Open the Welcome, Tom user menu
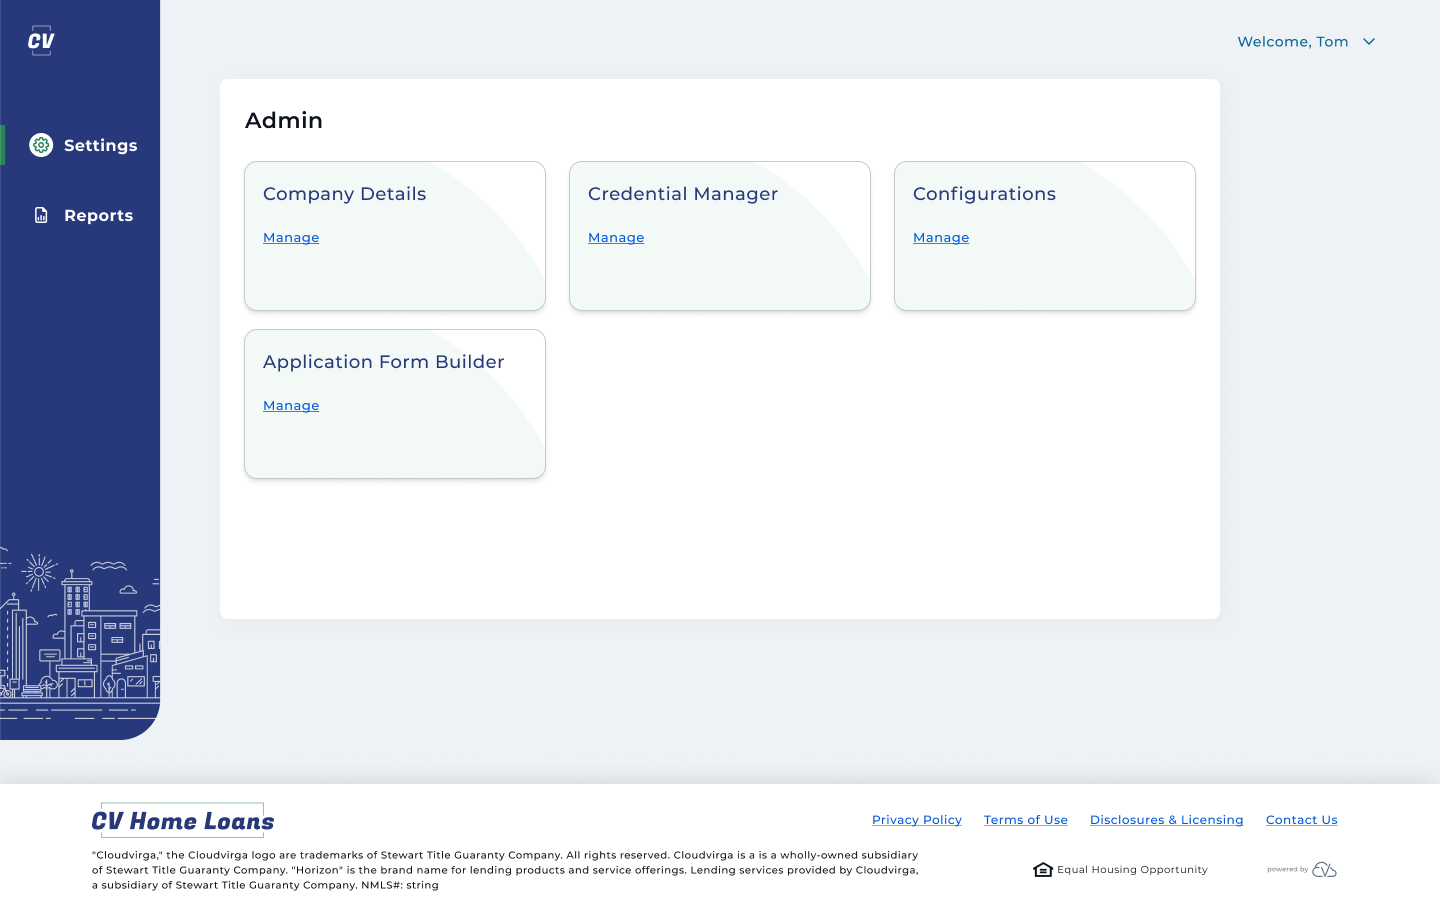 1293,42
